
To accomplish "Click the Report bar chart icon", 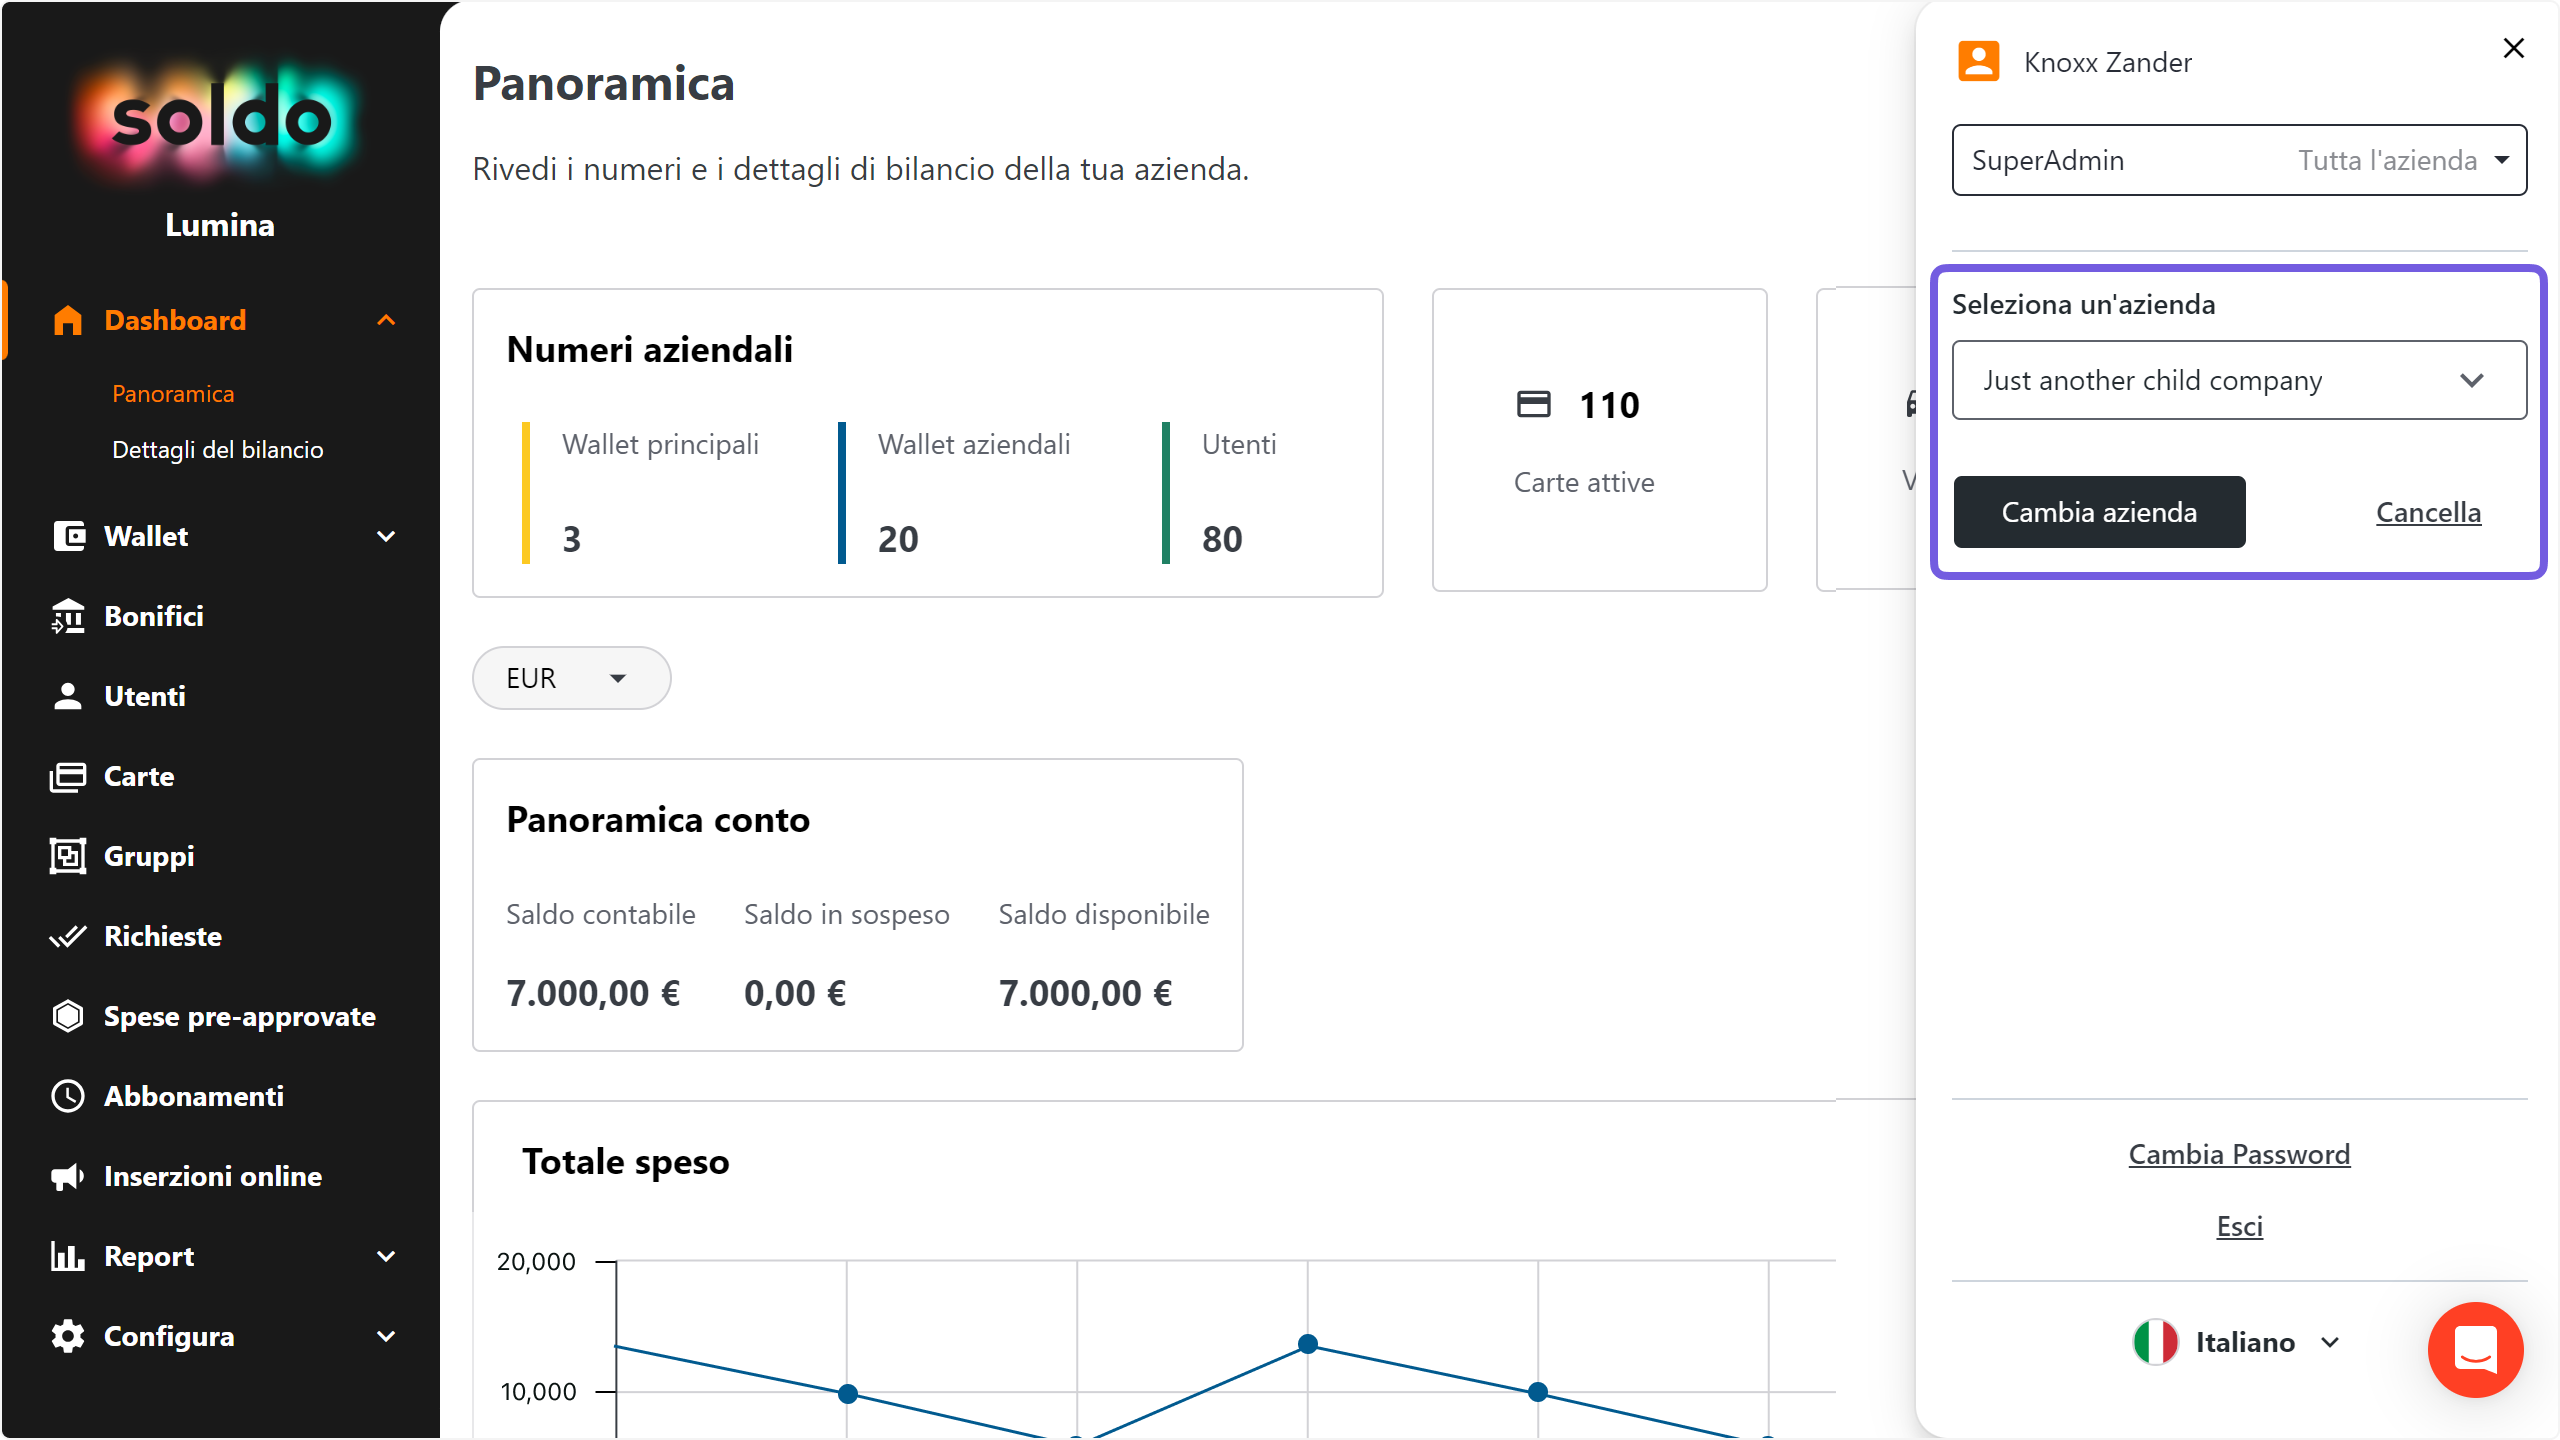I will pos(68,1256).
